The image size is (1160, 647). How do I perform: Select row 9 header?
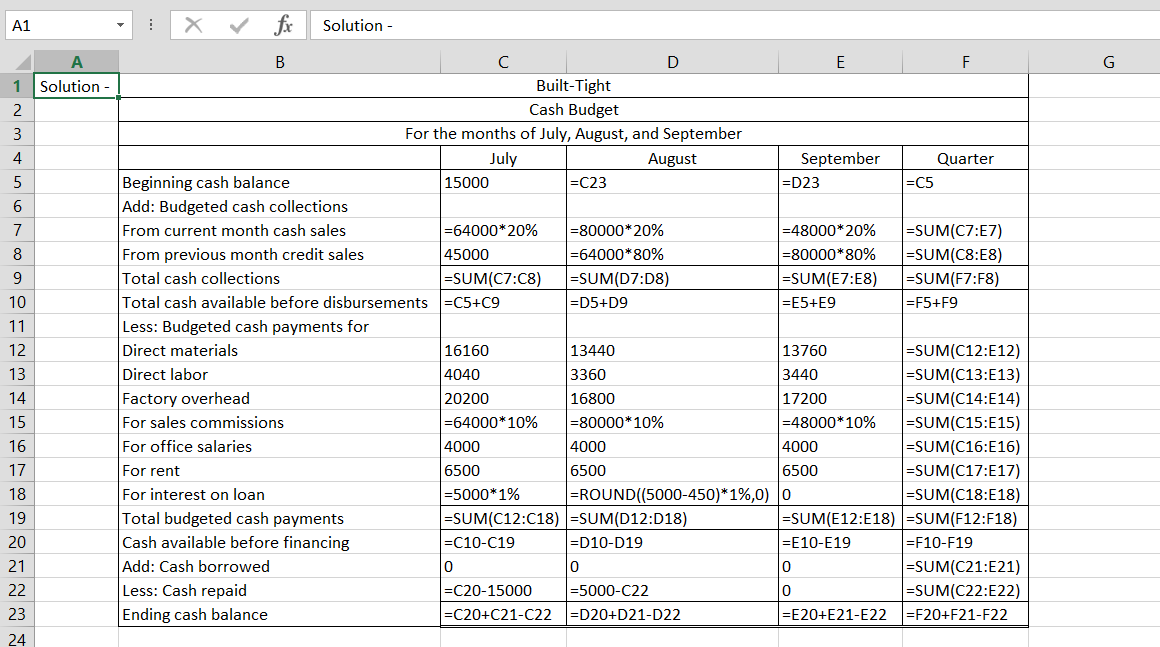[x=17, y=278]
